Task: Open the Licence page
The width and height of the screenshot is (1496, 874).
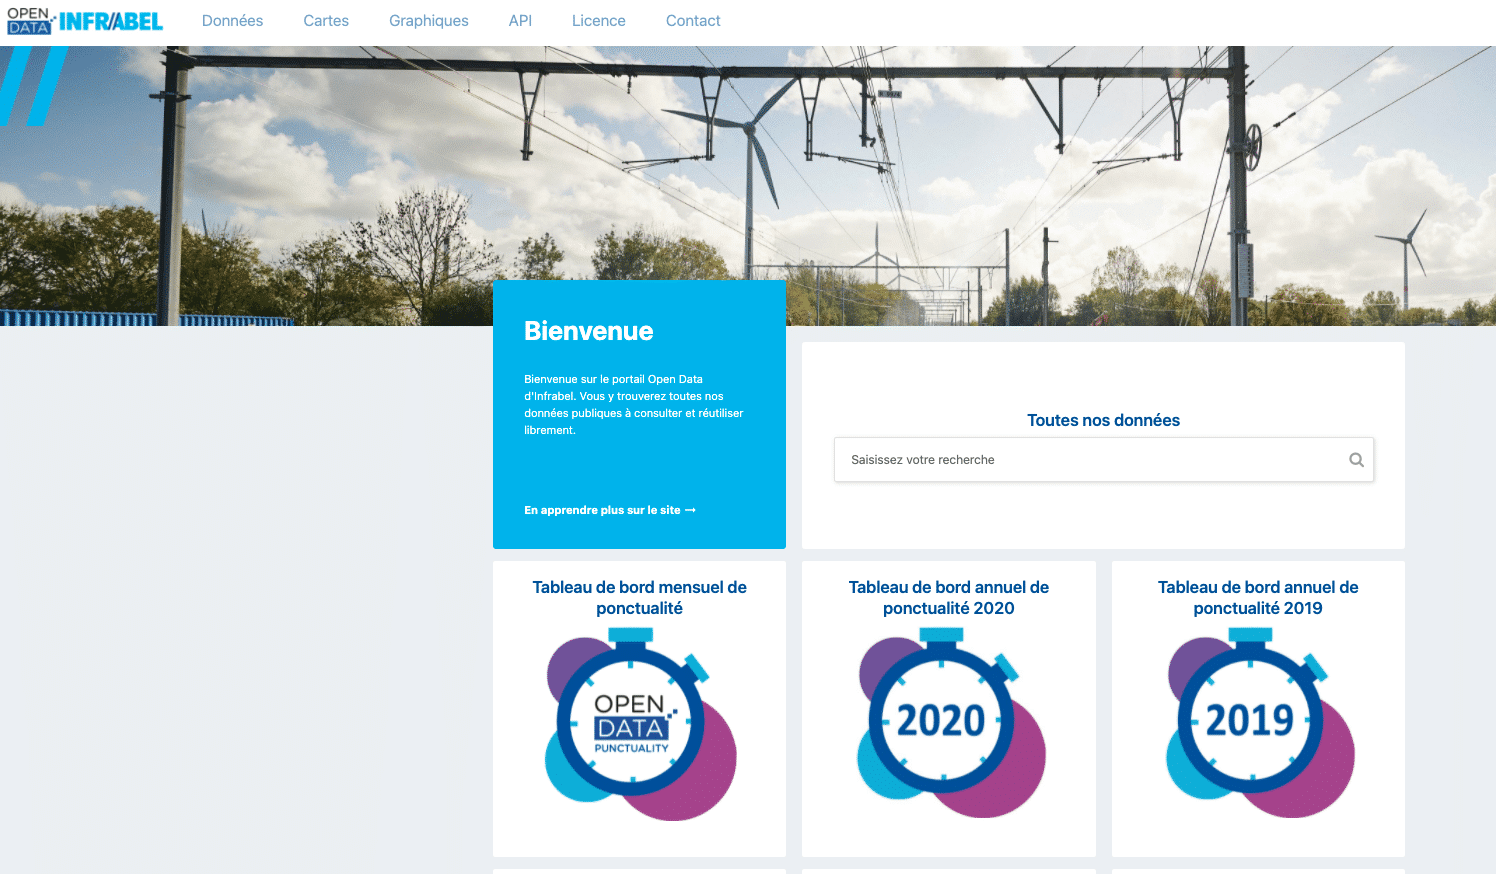Action: click(598, 21)
